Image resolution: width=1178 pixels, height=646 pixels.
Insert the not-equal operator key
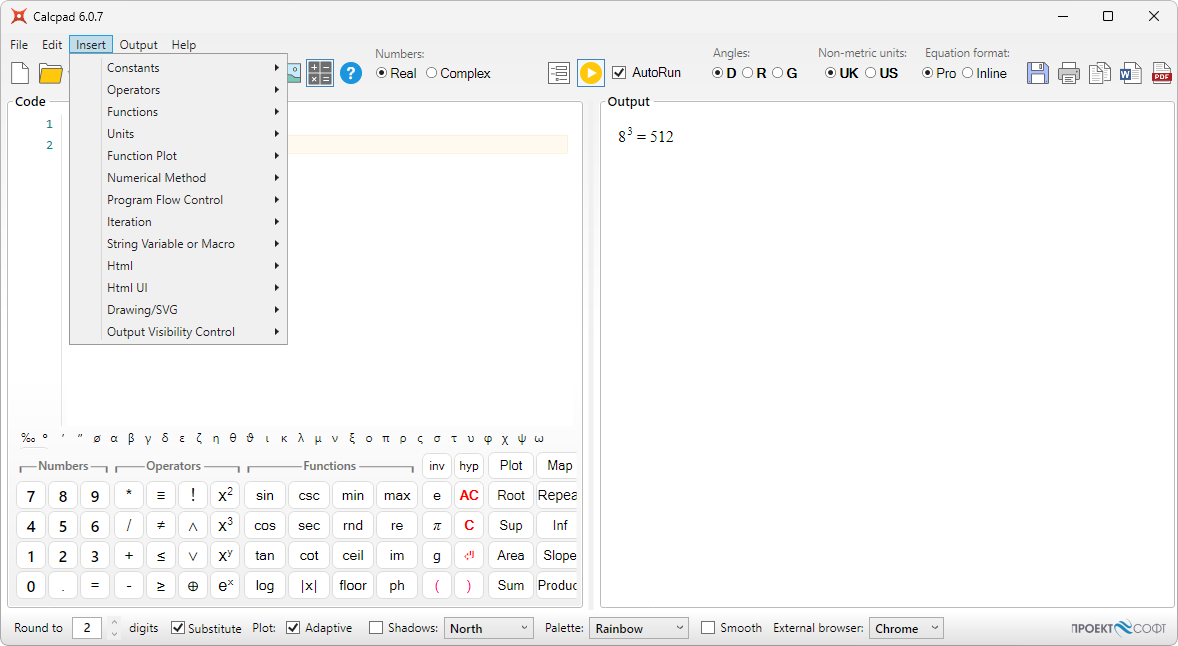point(161,525)
